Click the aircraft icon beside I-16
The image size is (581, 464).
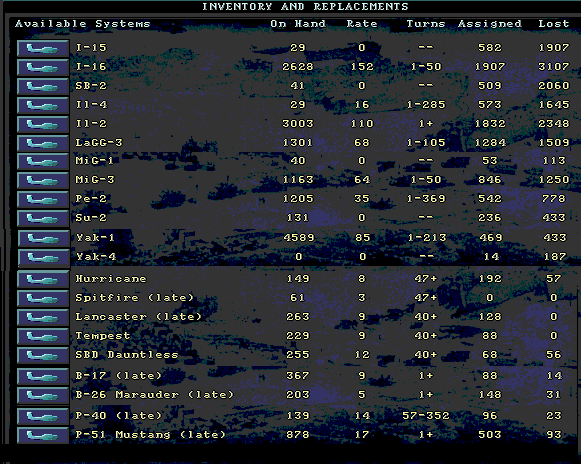(x=43, y=67)
